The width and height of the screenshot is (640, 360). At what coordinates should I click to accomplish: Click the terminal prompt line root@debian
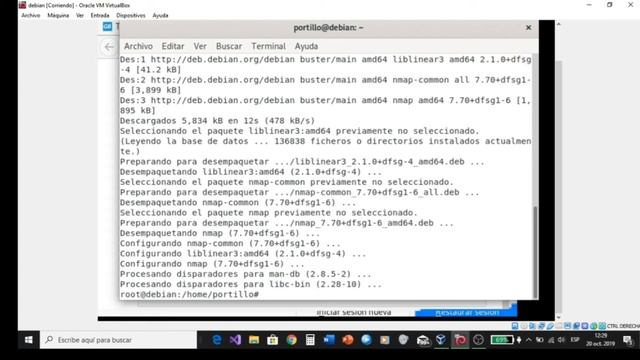[x=189, y=294]
